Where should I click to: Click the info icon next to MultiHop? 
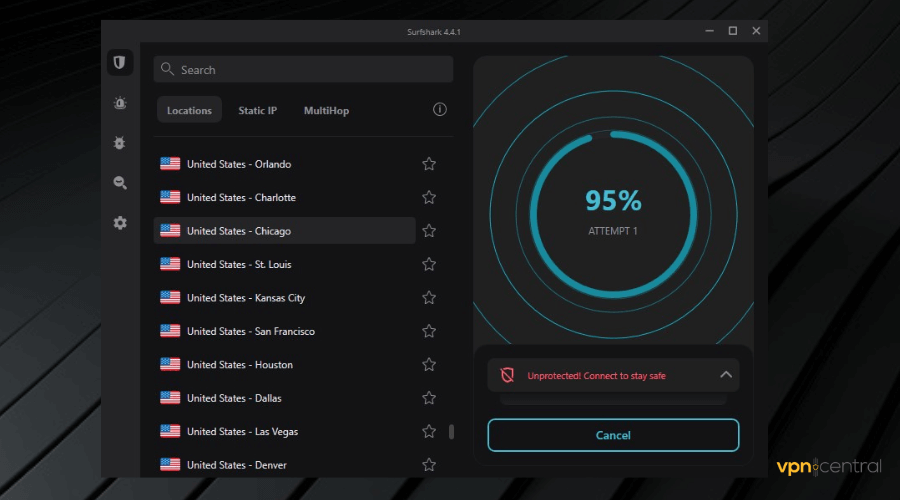[439, 110]
